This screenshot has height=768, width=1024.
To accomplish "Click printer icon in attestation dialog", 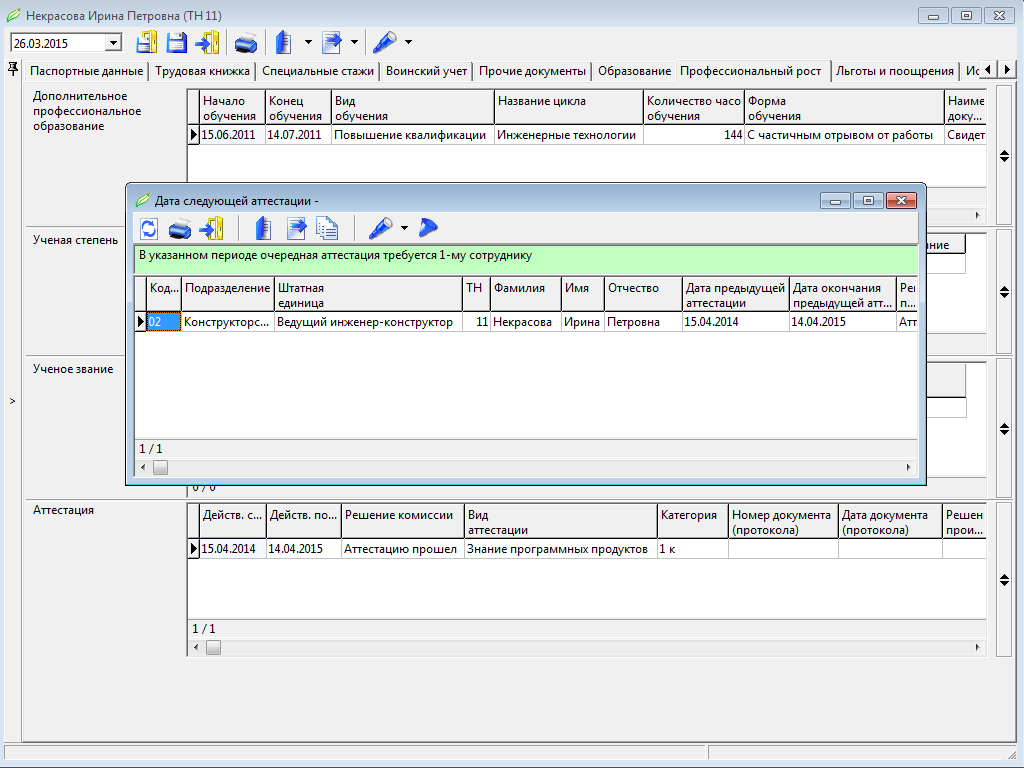I will tap(180, 229).
